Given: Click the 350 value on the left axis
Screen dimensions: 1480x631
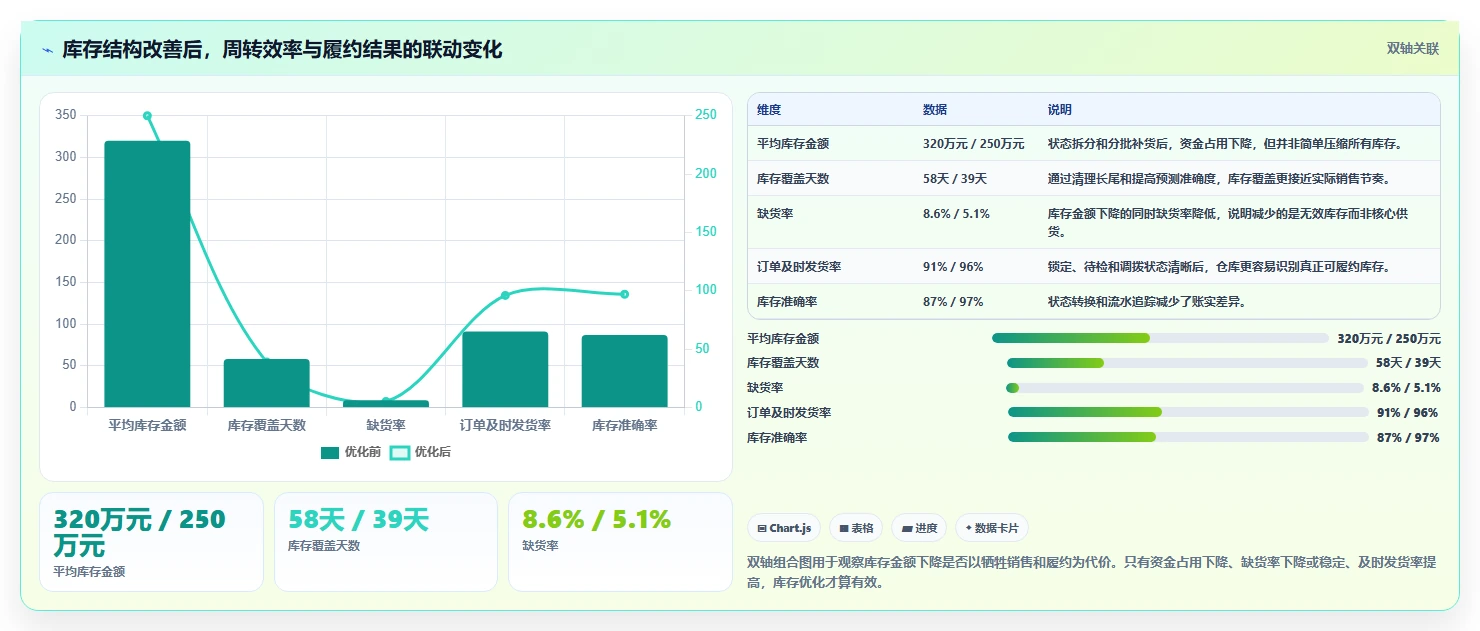Looking at the screenshot, I should pyautogui.click(x=66, y=115).
